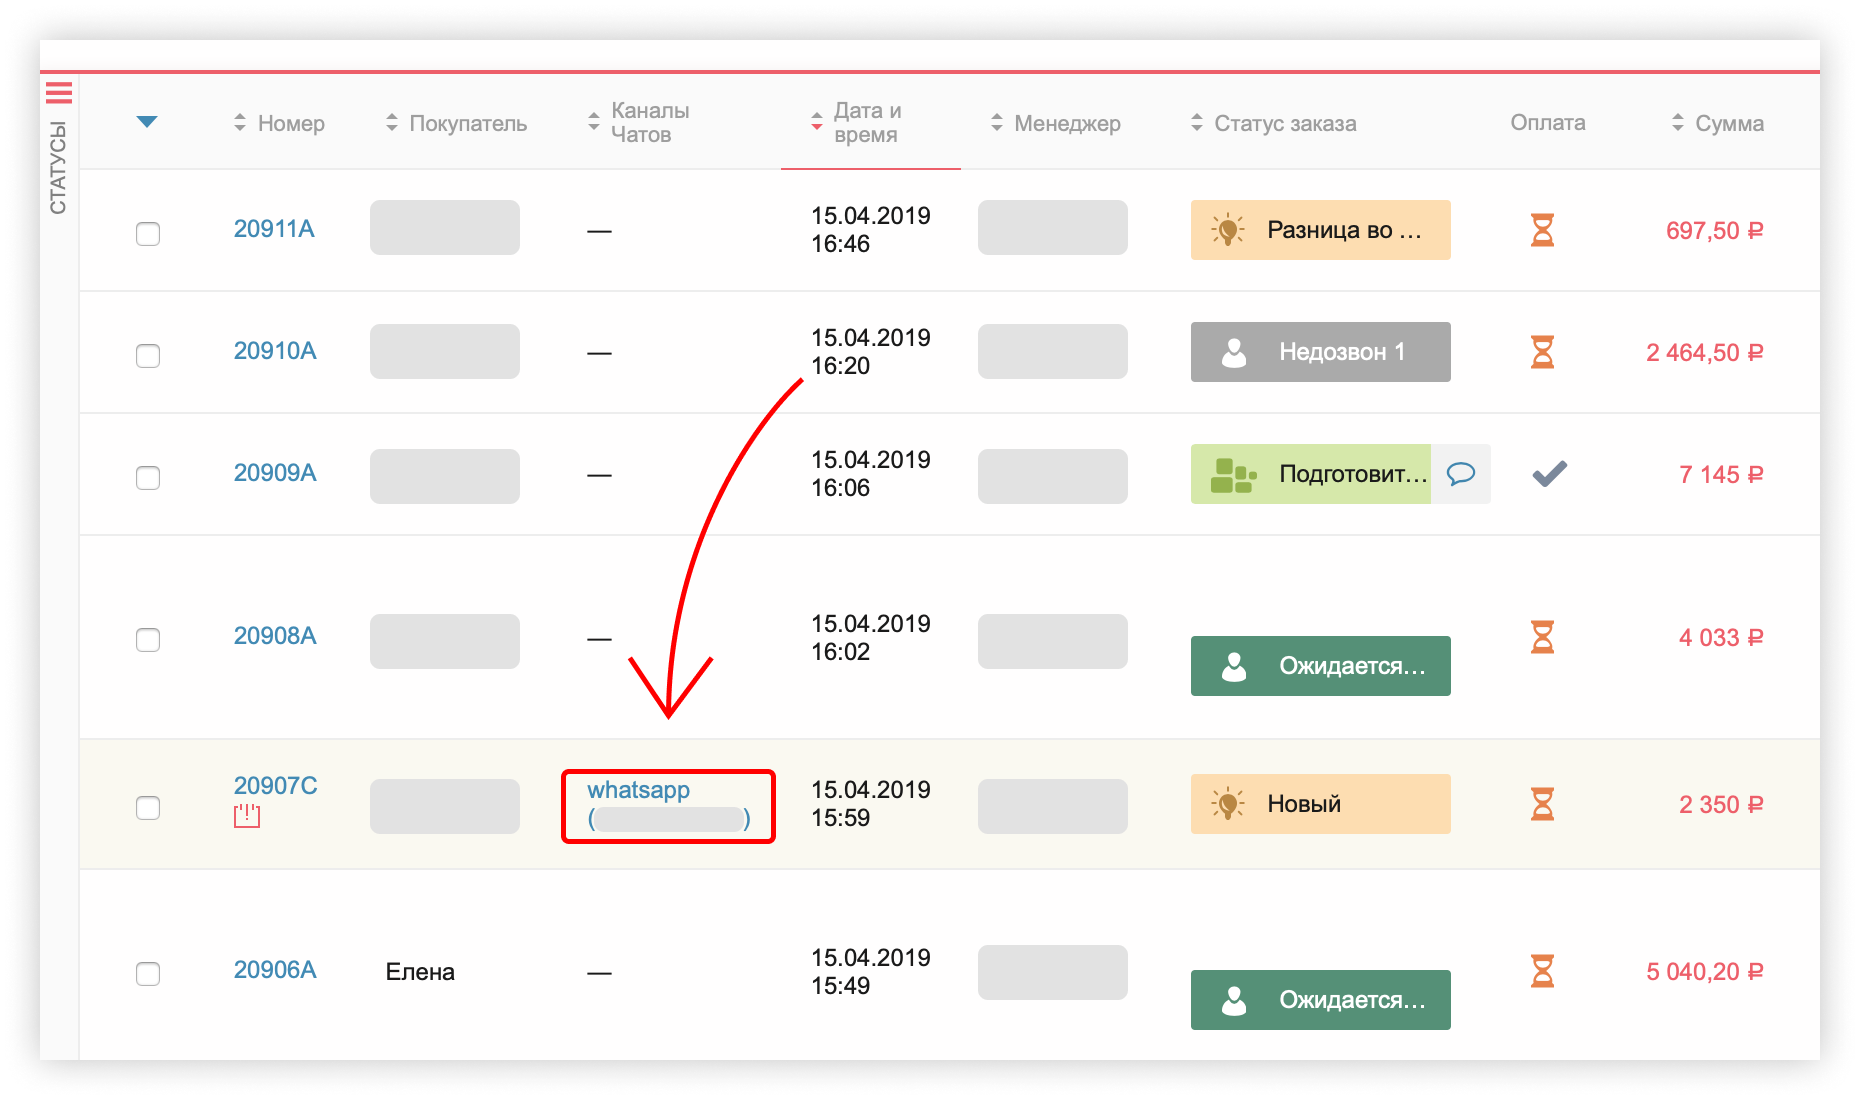The height and width of the screenshot is (1100, 1860).
Task: Click the 2 350 ₽ sum
Action: (1721, 805)
